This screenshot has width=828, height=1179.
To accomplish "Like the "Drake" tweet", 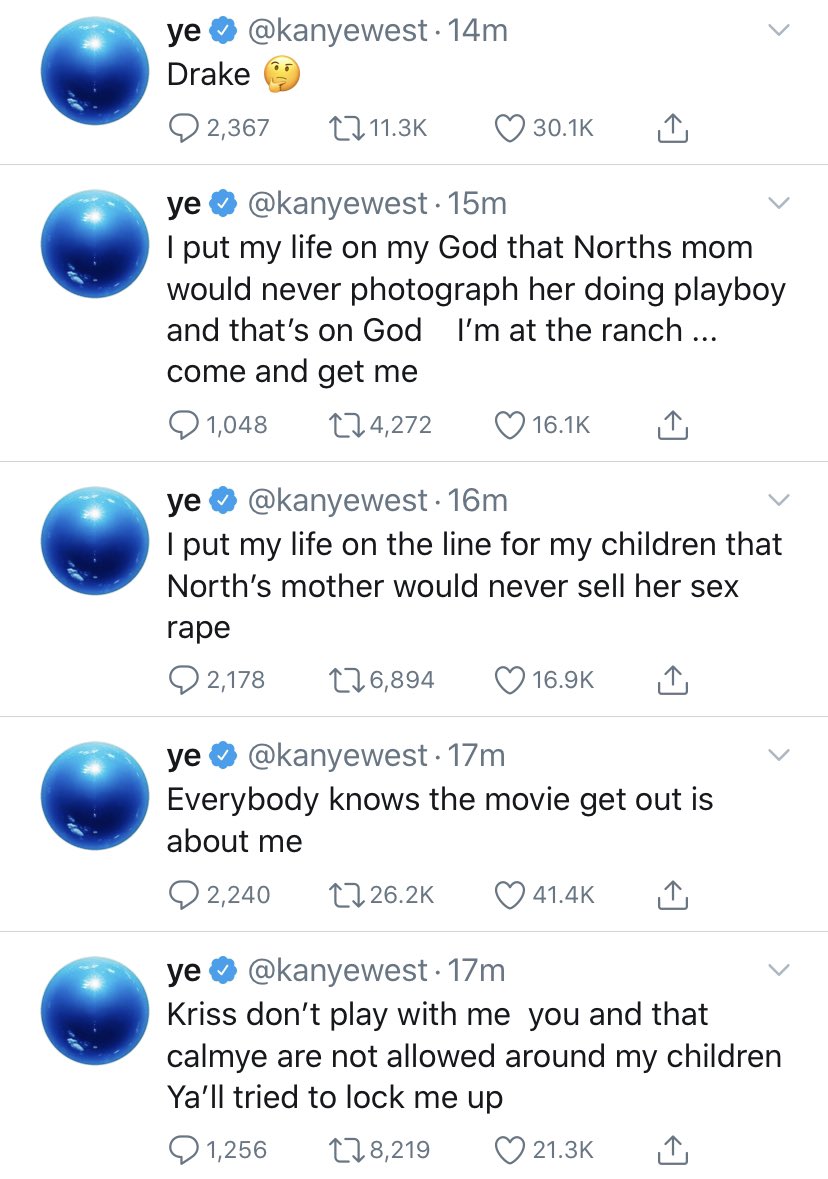I will [x=510, y=128].
